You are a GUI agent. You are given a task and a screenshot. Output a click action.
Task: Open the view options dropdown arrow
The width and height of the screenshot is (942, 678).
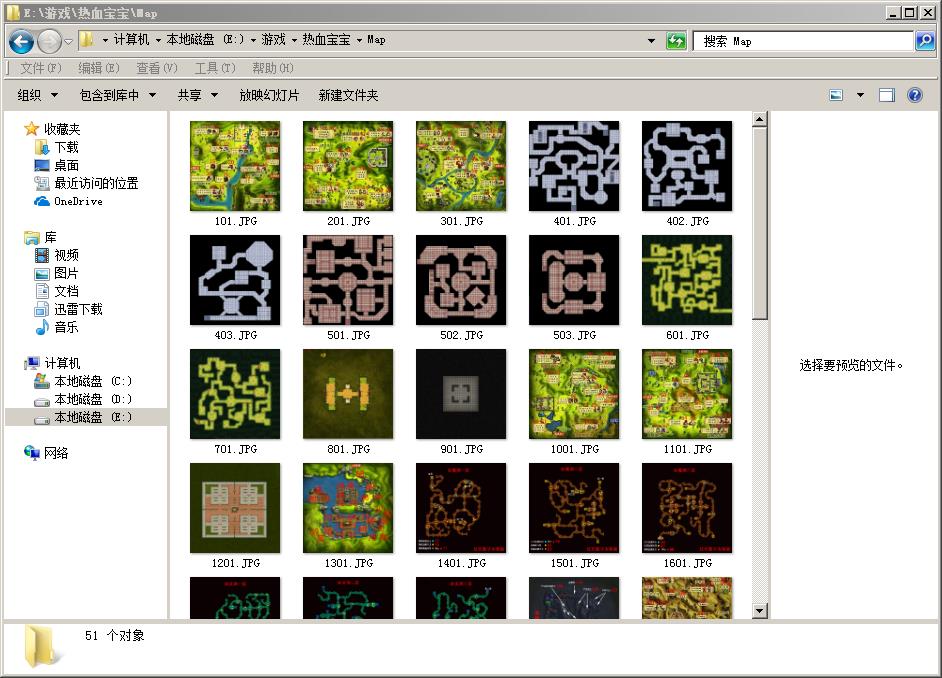[x=860, y=95]
